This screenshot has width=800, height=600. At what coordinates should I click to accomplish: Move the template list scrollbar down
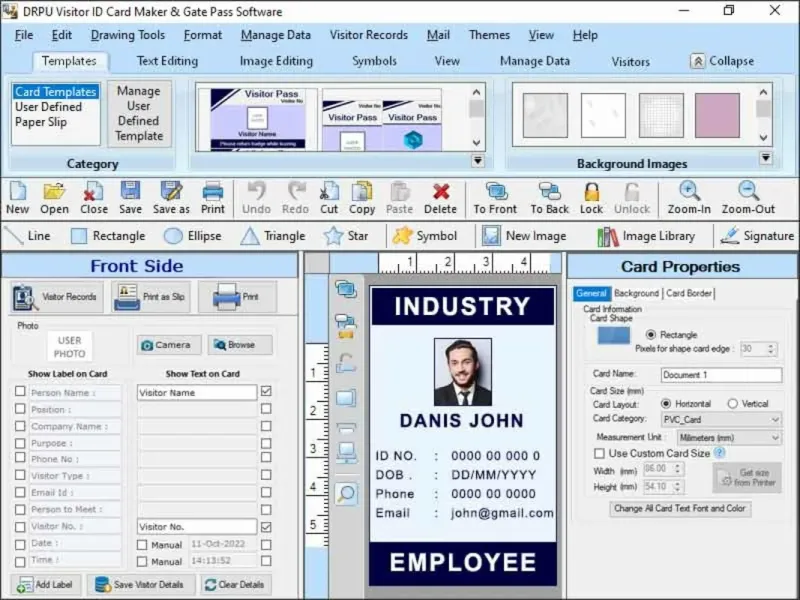click(x=476, y=143)
